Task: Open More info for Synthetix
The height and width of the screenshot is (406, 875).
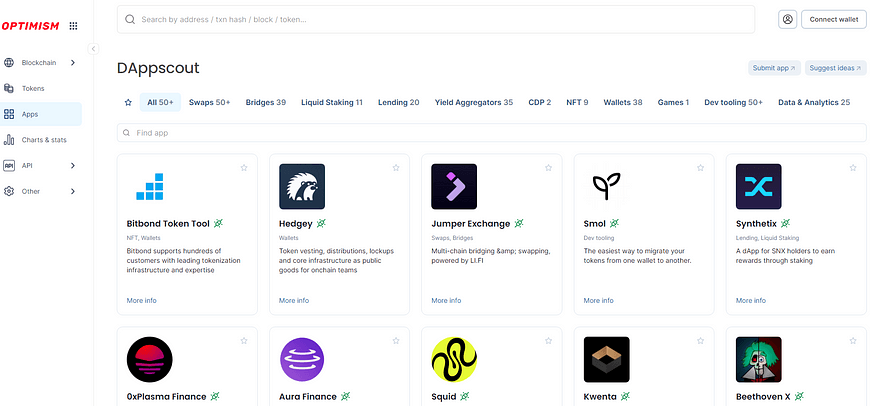Action: [751, 301]
